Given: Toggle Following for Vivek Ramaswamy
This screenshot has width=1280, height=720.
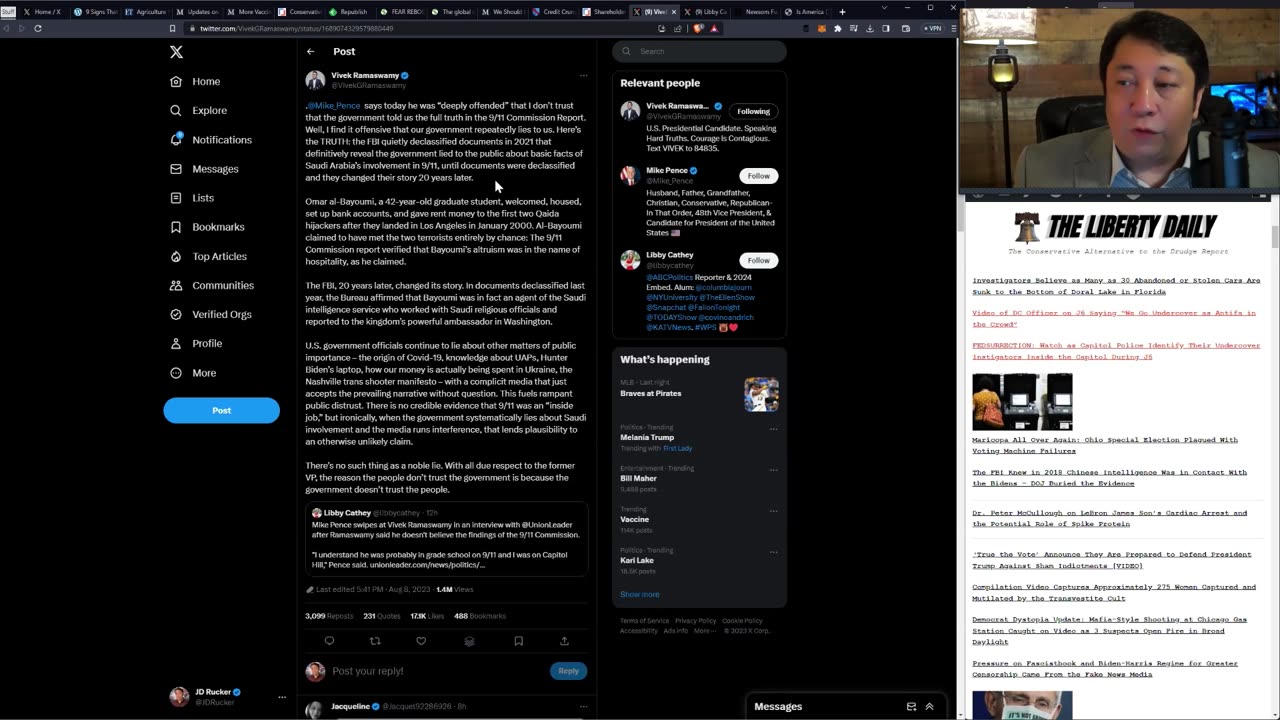Looking at the screenshot, I should click(x=753, y=111).
